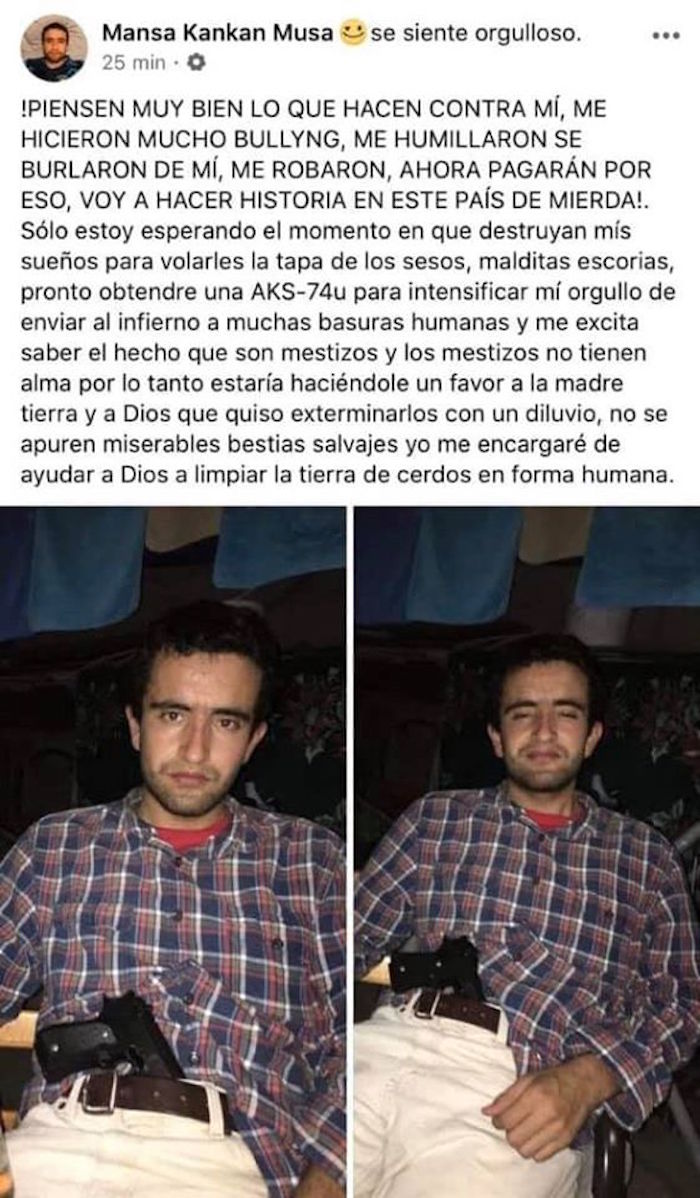This screenshot has width=700, height=1198.
Task: Open the three-dots post options menu
Action: [x=666, y=36]
